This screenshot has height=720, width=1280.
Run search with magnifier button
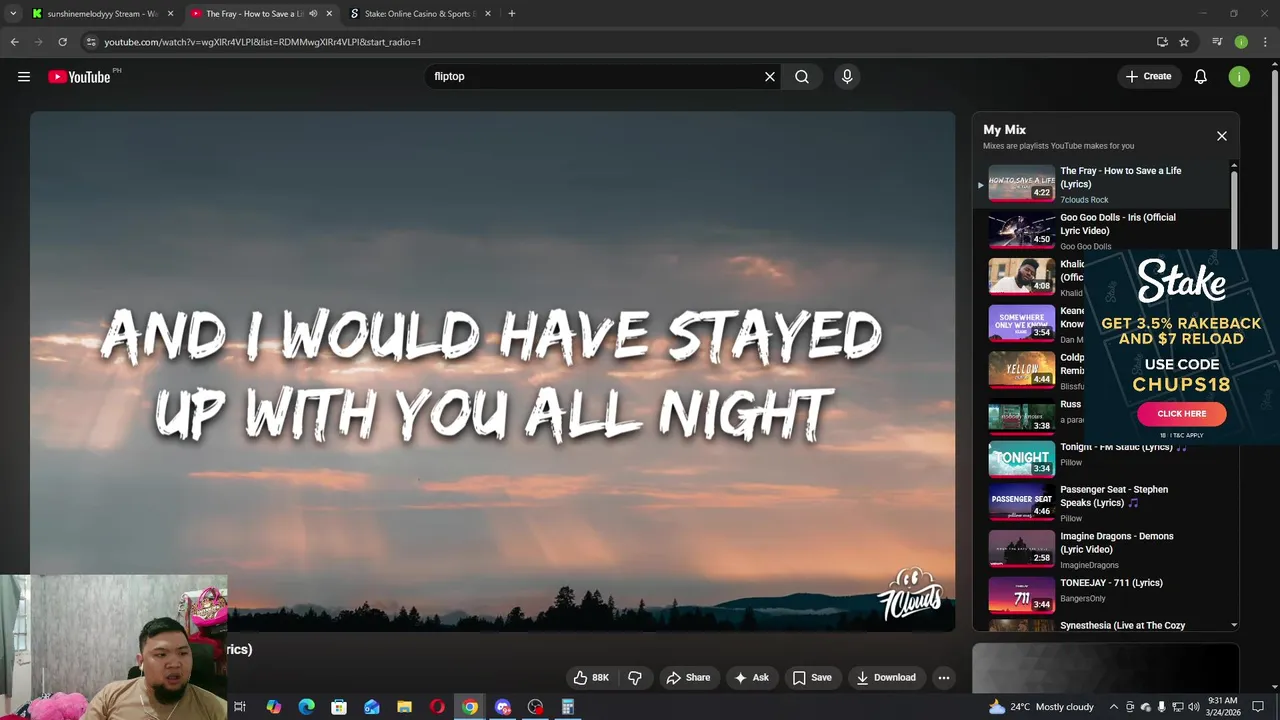[x=802, y=76]
